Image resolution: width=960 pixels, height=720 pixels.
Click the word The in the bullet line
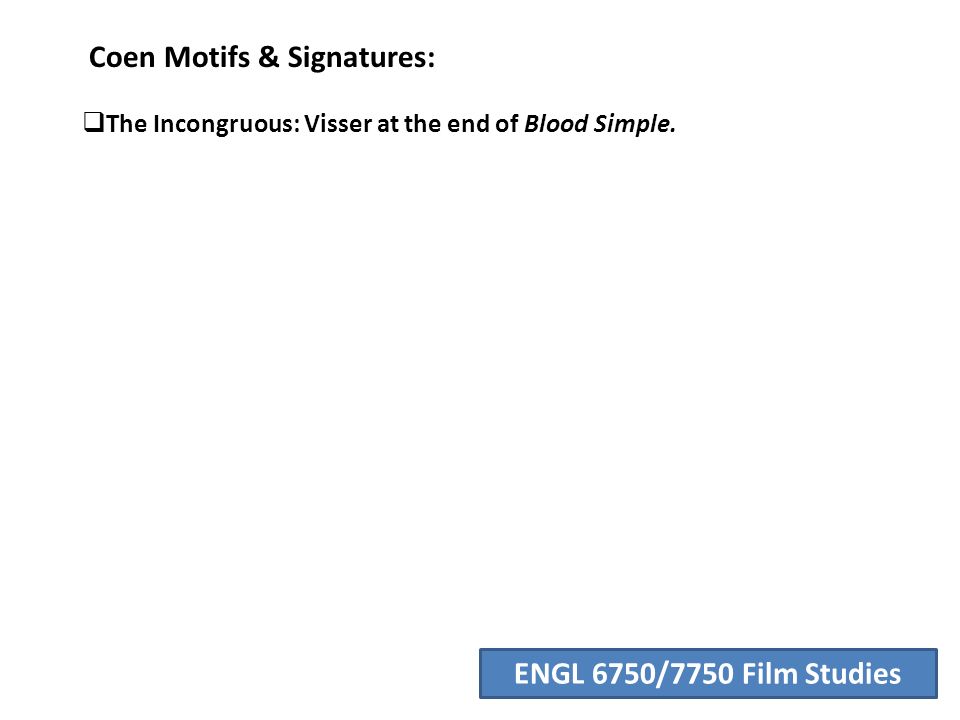pyautogui.click(x=127, y=124)
